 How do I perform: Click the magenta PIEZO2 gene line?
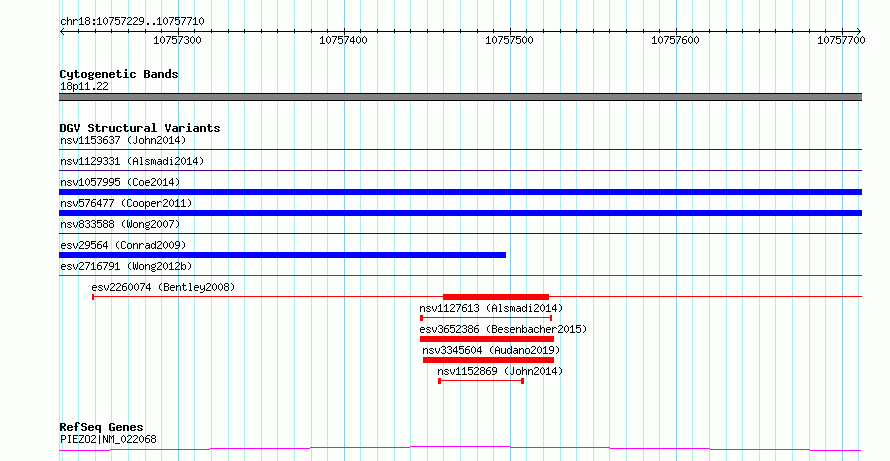coord(460,449)
